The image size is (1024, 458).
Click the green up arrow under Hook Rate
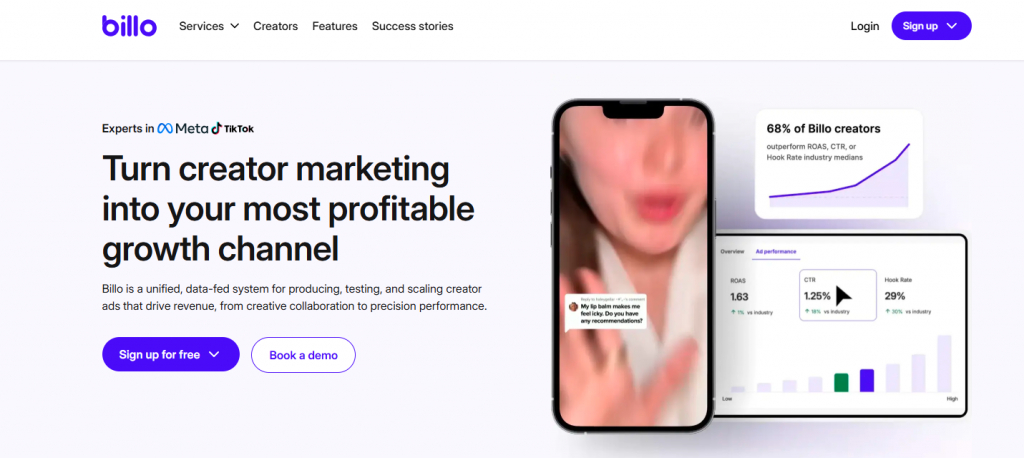coord(888,312)
